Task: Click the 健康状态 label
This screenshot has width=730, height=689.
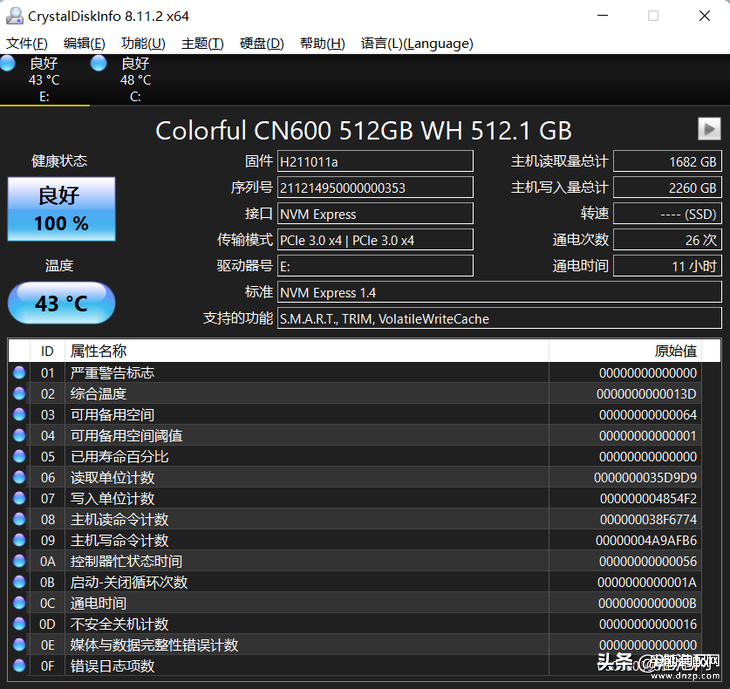Action: click(59, 161)
